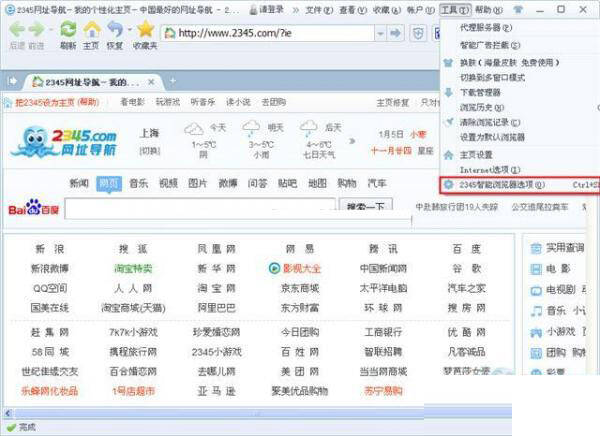Click the tab list icon left of tabs

point(12,81)
